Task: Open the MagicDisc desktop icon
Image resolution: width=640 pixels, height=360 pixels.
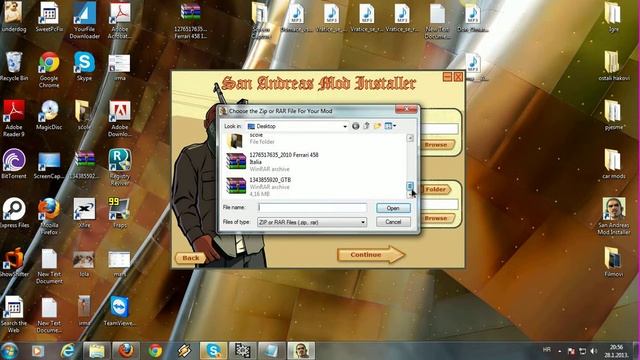Action: 49,116
